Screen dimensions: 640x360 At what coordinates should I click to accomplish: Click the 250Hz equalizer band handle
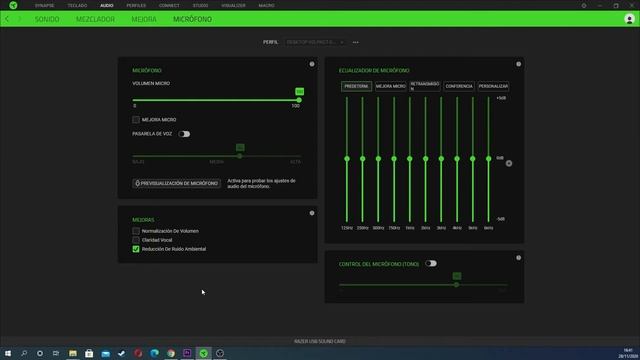point(362,159)
